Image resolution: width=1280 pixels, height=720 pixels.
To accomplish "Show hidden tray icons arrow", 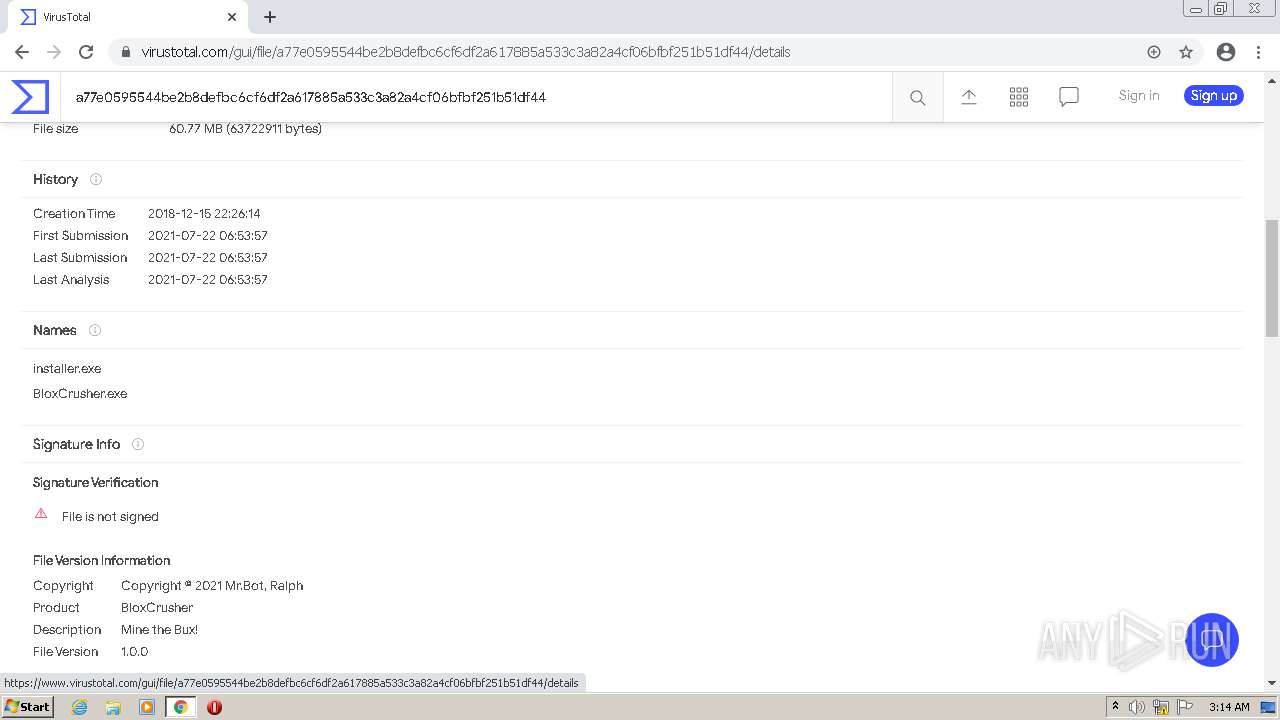I will (1115, 707).
